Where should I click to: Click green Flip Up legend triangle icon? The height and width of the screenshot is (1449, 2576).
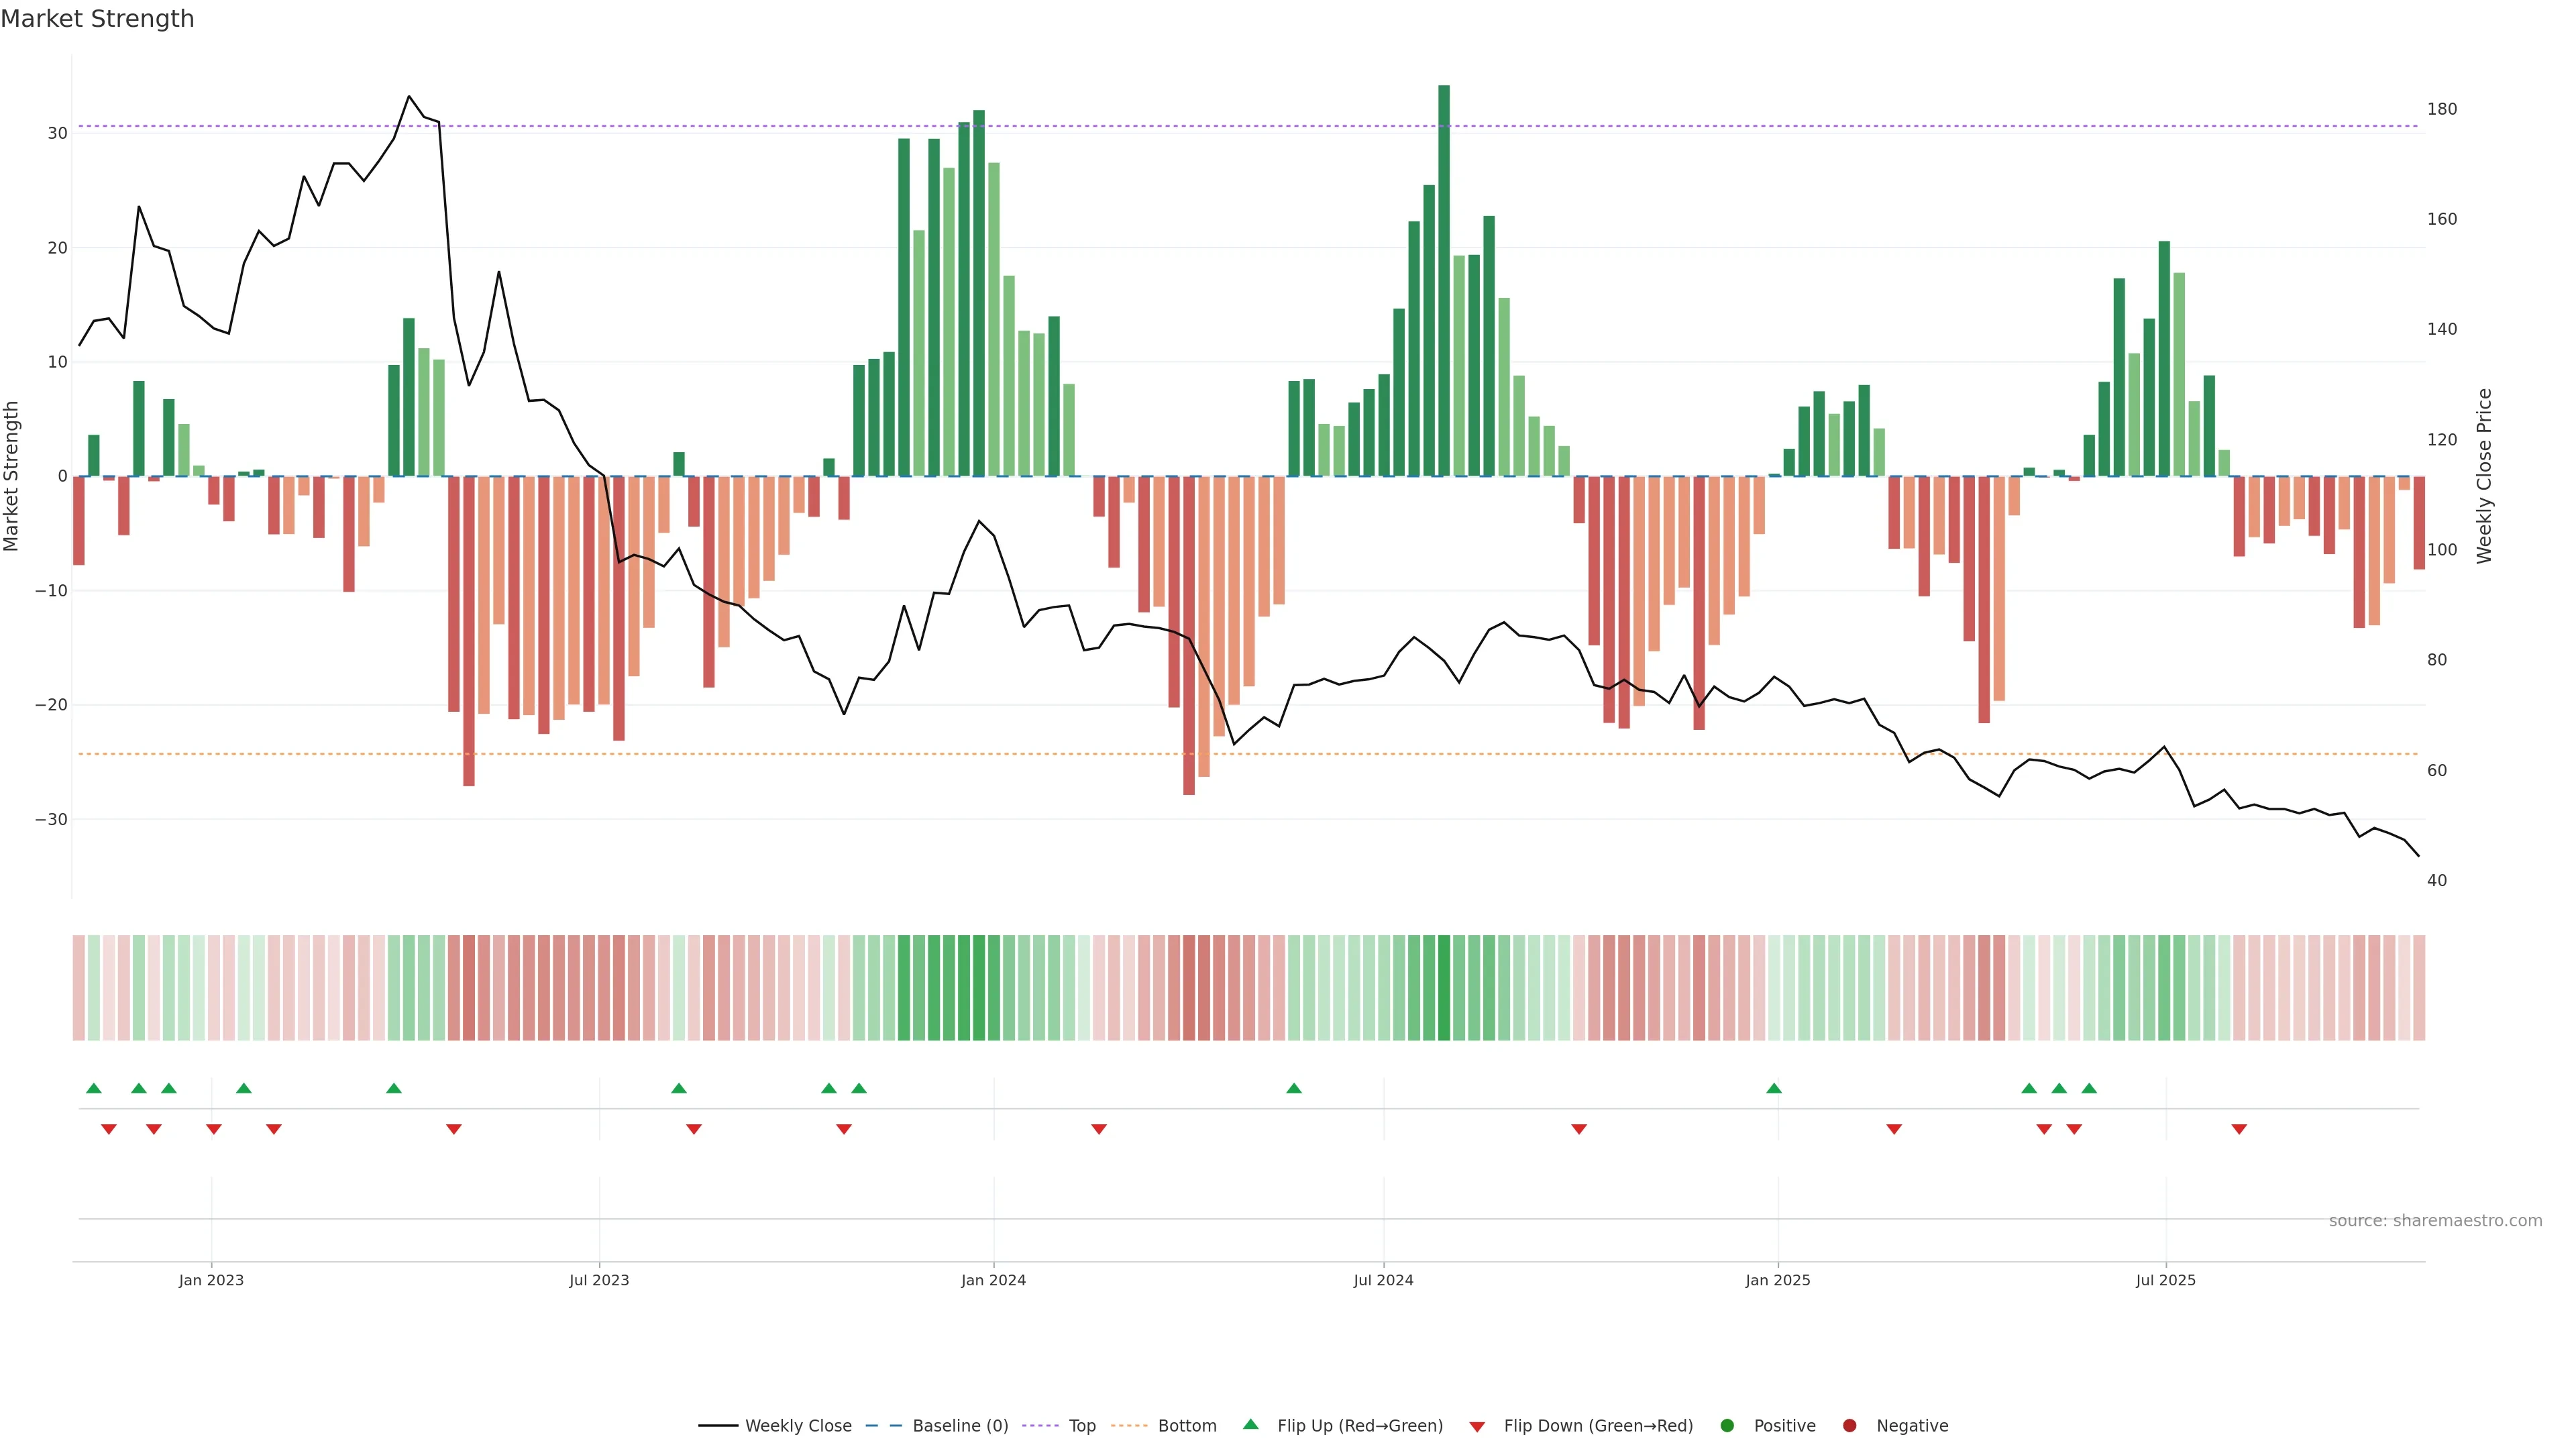[1250, 1424]
